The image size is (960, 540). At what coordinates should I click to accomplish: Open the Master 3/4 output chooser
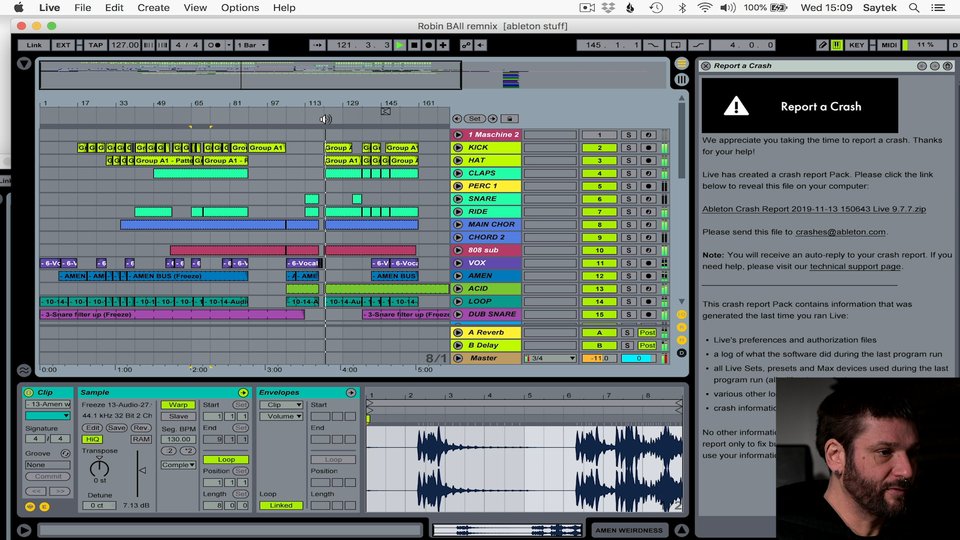[550, 358]
